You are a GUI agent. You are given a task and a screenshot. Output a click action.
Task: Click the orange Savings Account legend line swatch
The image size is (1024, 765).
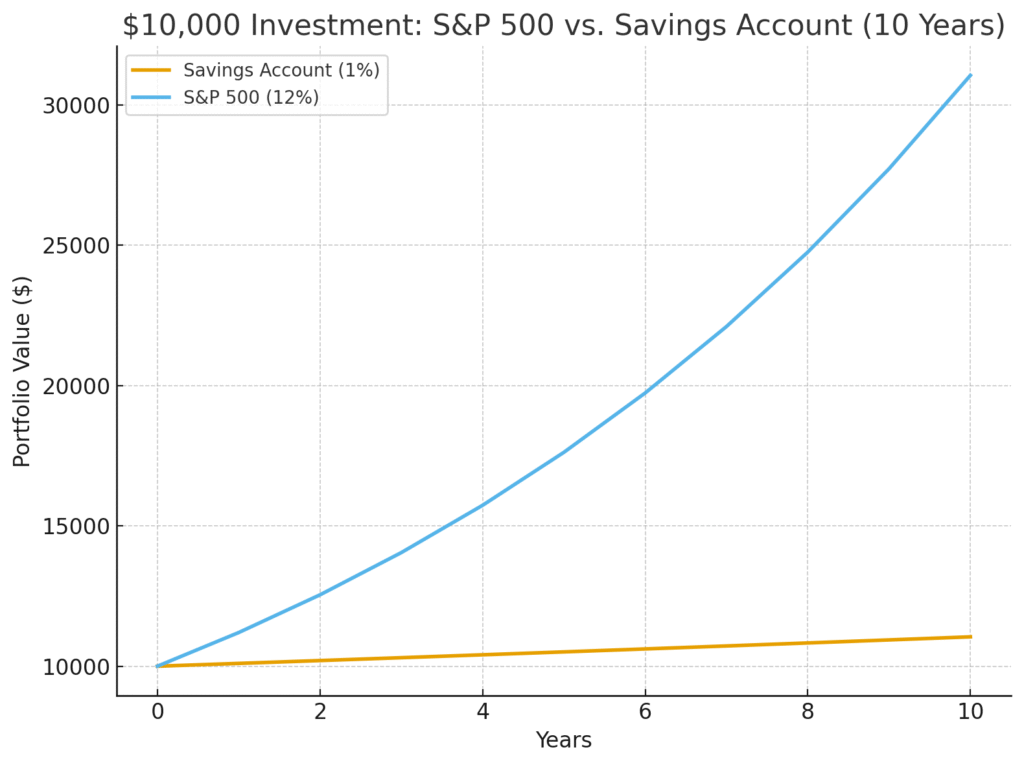click(x=151, y=70)
